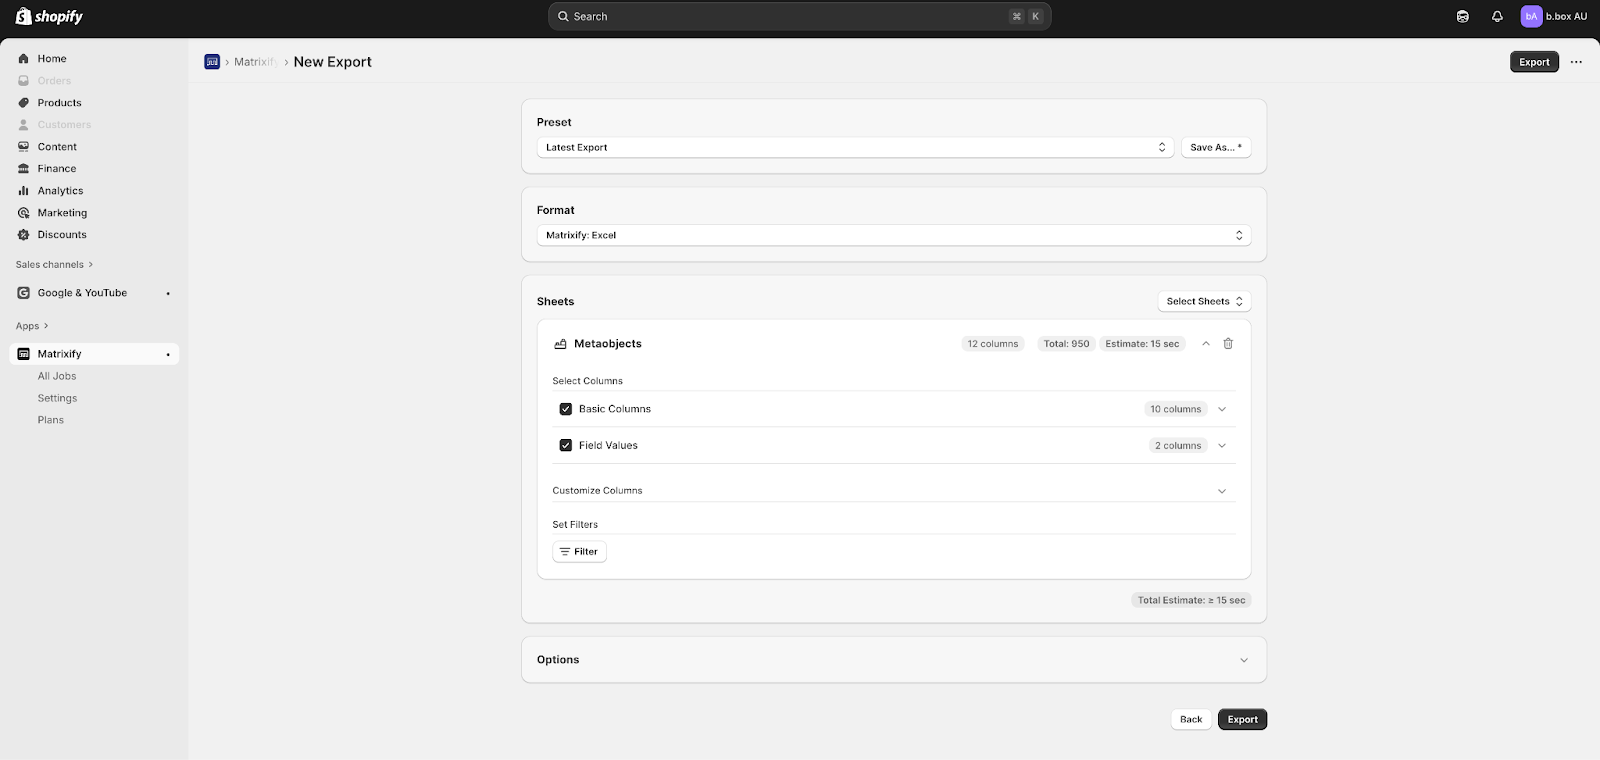Go to Products in the sidebar
The height and width of the screenshot is (760, 1600).
coord(59,103)
